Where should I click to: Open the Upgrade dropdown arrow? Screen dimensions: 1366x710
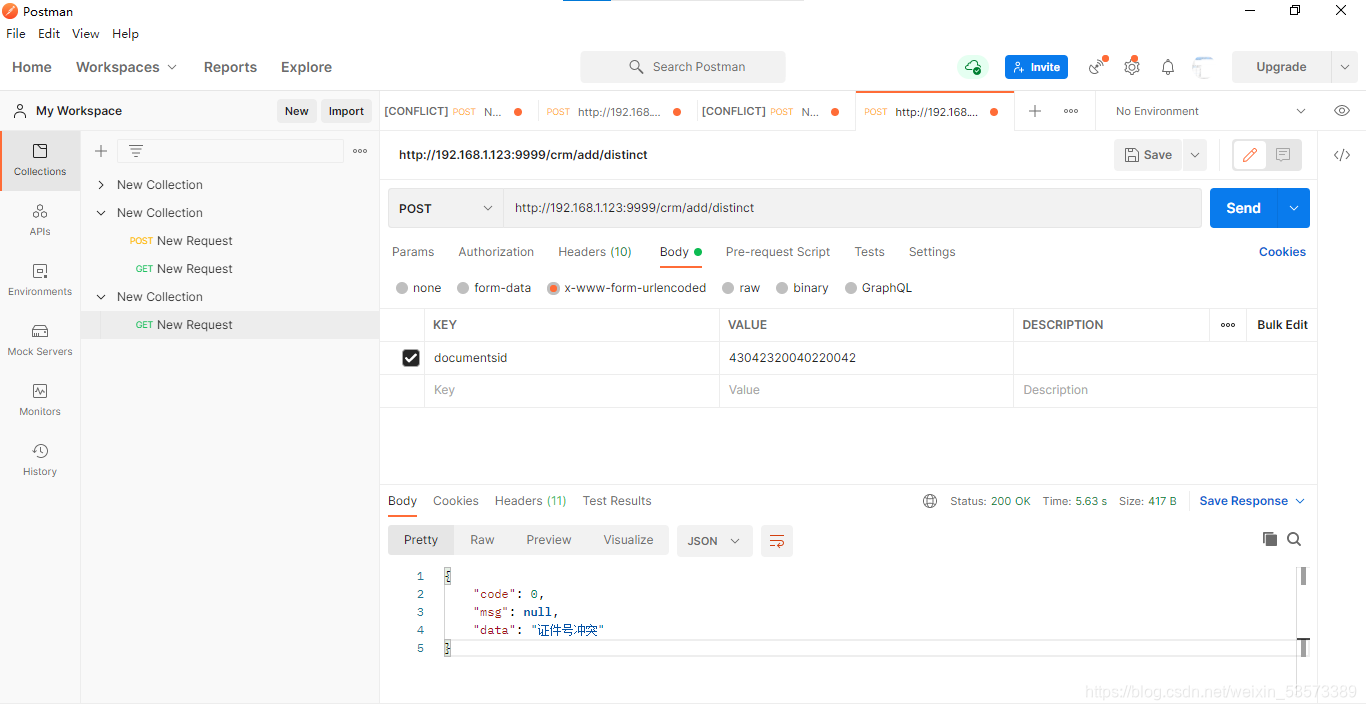(1344, 67)
